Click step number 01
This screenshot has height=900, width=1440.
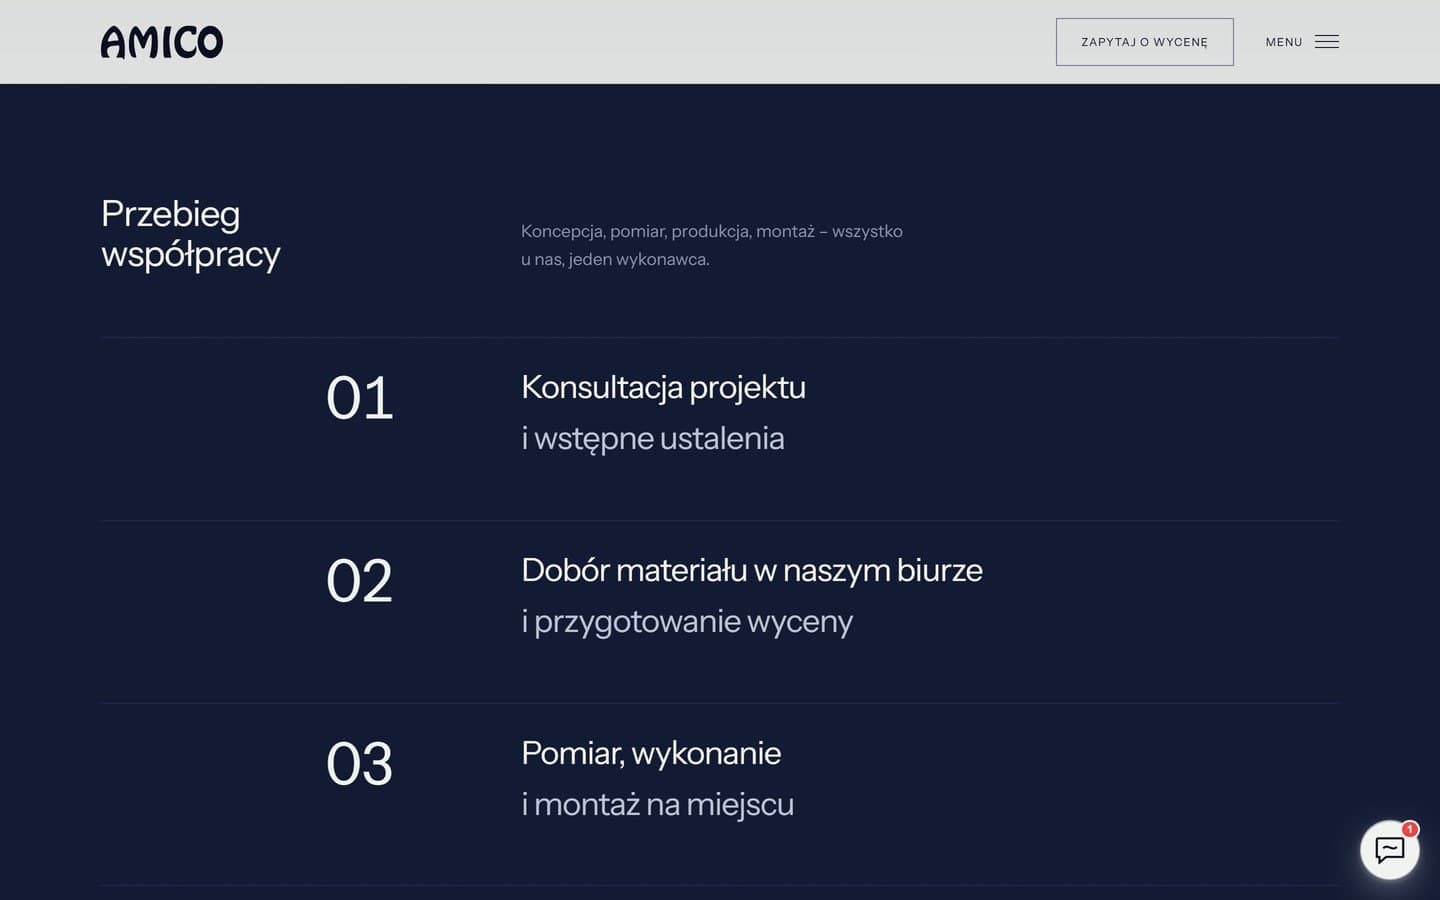[360, 398]
